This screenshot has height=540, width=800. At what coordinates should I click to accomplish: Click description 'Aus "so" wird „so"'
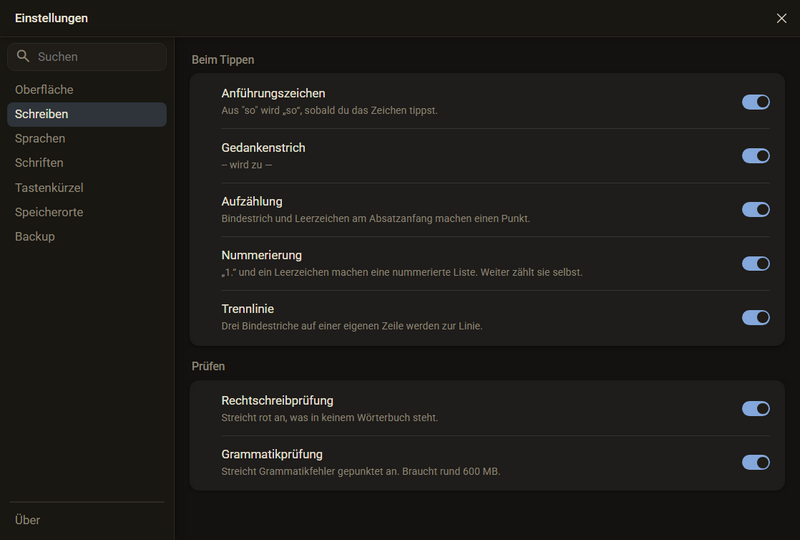pos(261,110)
